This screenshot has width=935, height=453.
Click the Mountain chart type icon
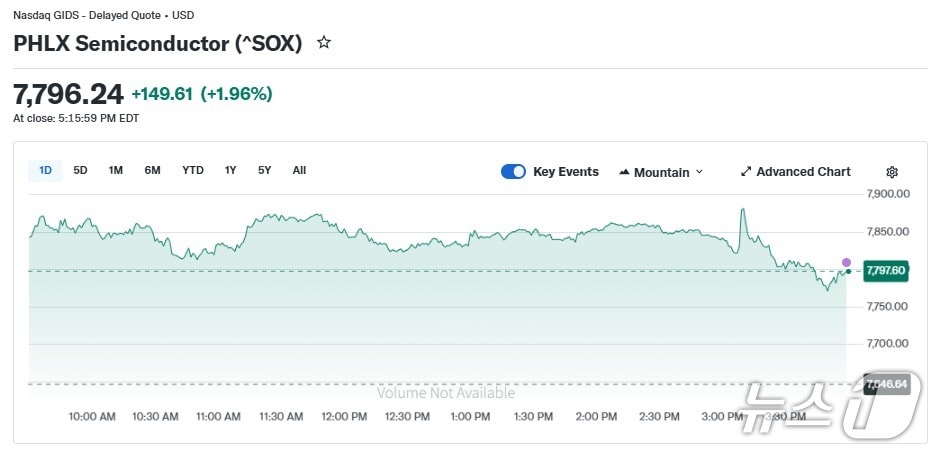pyautogui.click(x=625, y=172)
